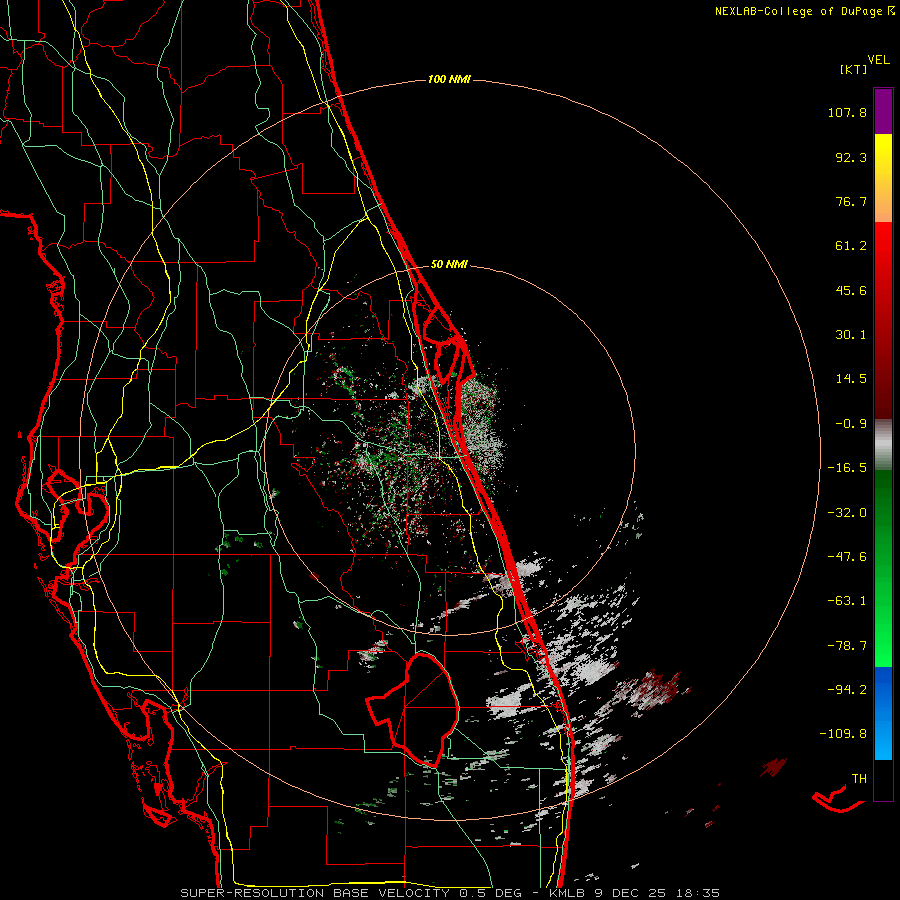Click the 61.2 scale value

[851, 246]
